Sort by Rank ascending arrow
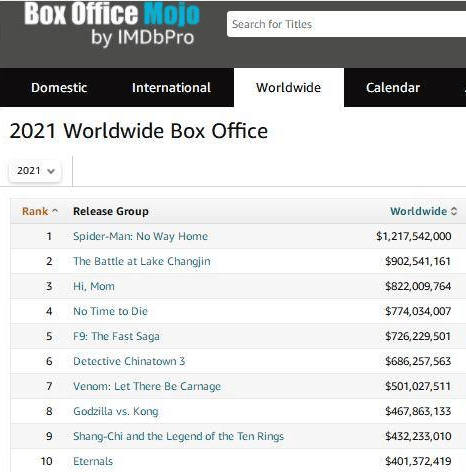This screenshot has width=466, height=472. [x=55, y=211]
